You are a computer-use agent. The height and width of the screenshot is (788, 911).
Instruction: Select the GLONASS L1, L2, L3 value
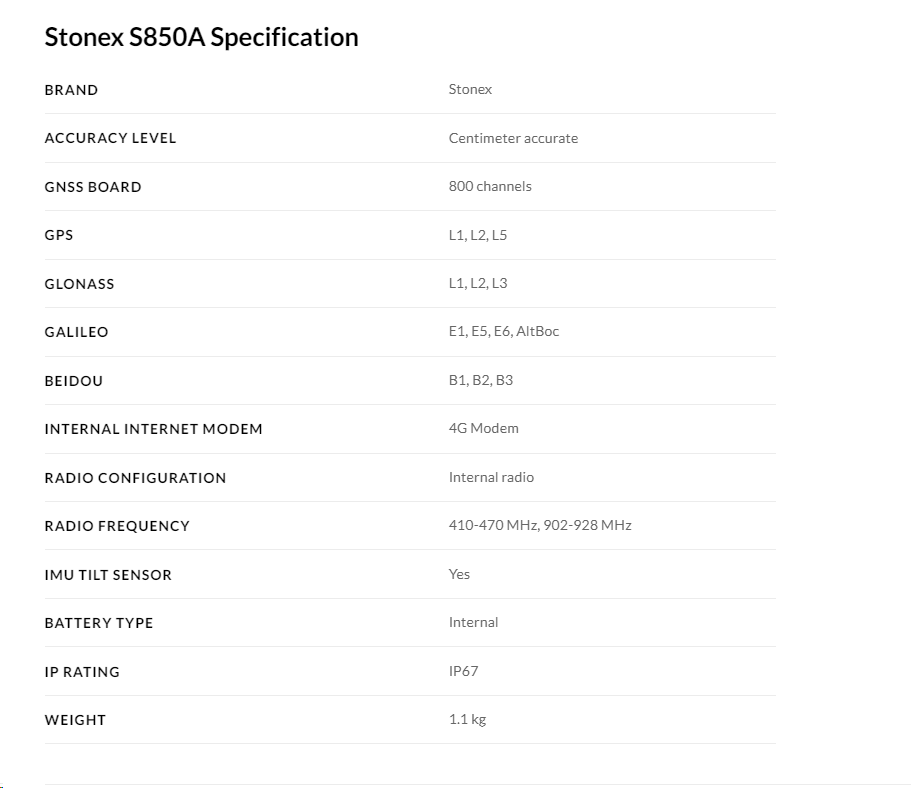click(x=478, y=283)
